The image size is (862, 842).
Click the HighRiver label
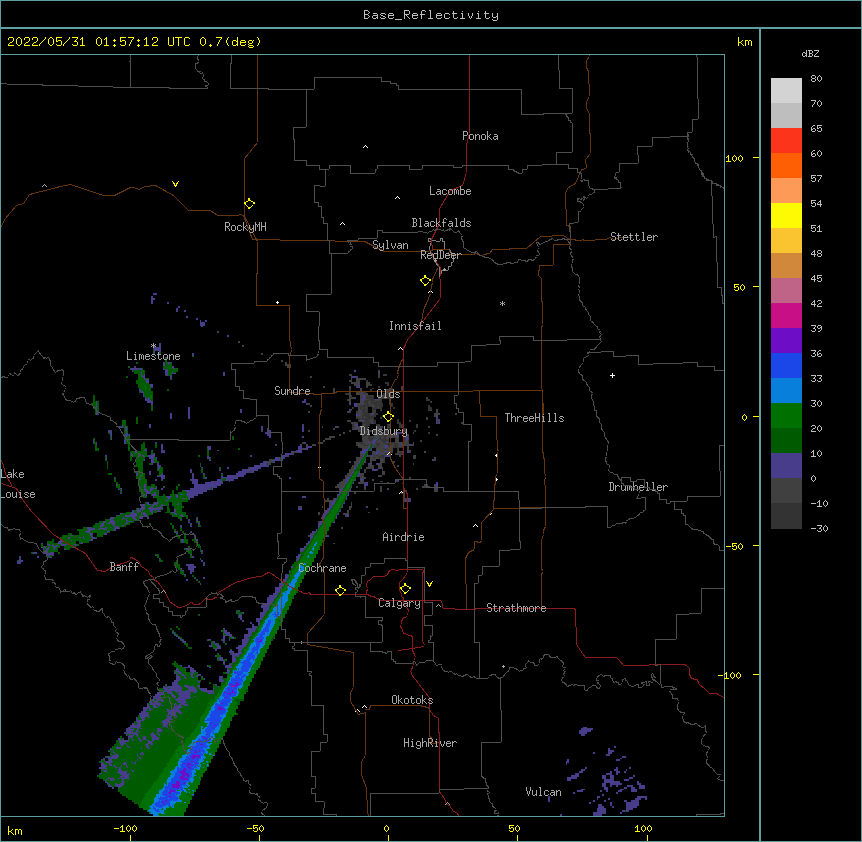(x=430, y=743)
